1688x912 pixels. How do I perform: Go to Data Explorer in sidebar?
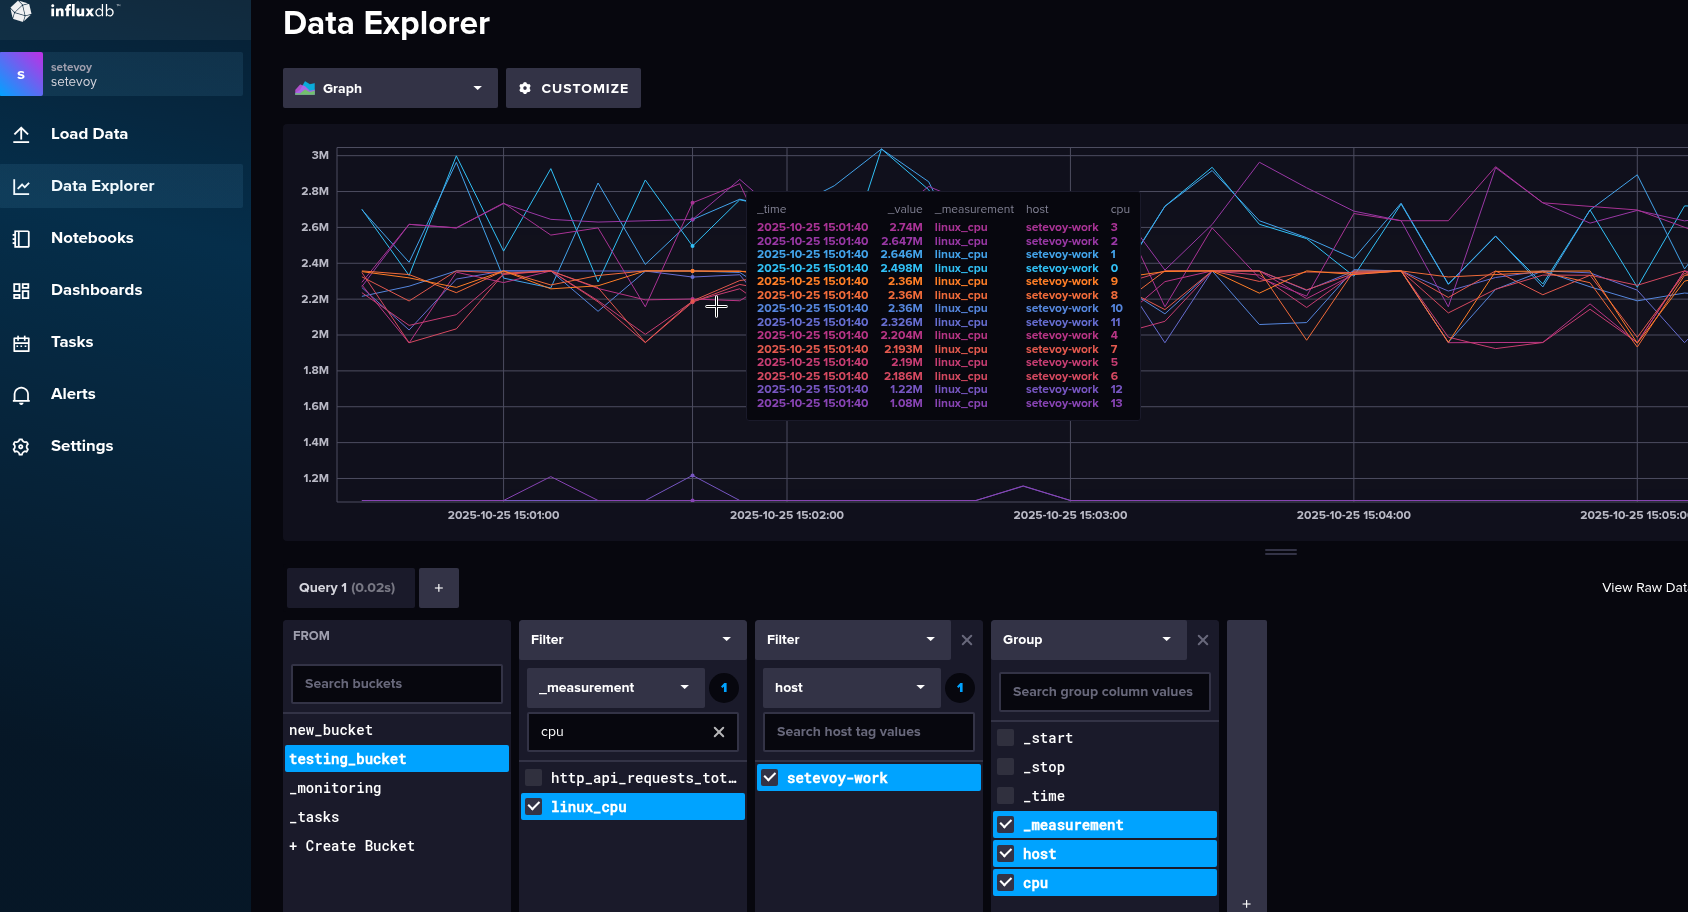[x=102, y=186]
